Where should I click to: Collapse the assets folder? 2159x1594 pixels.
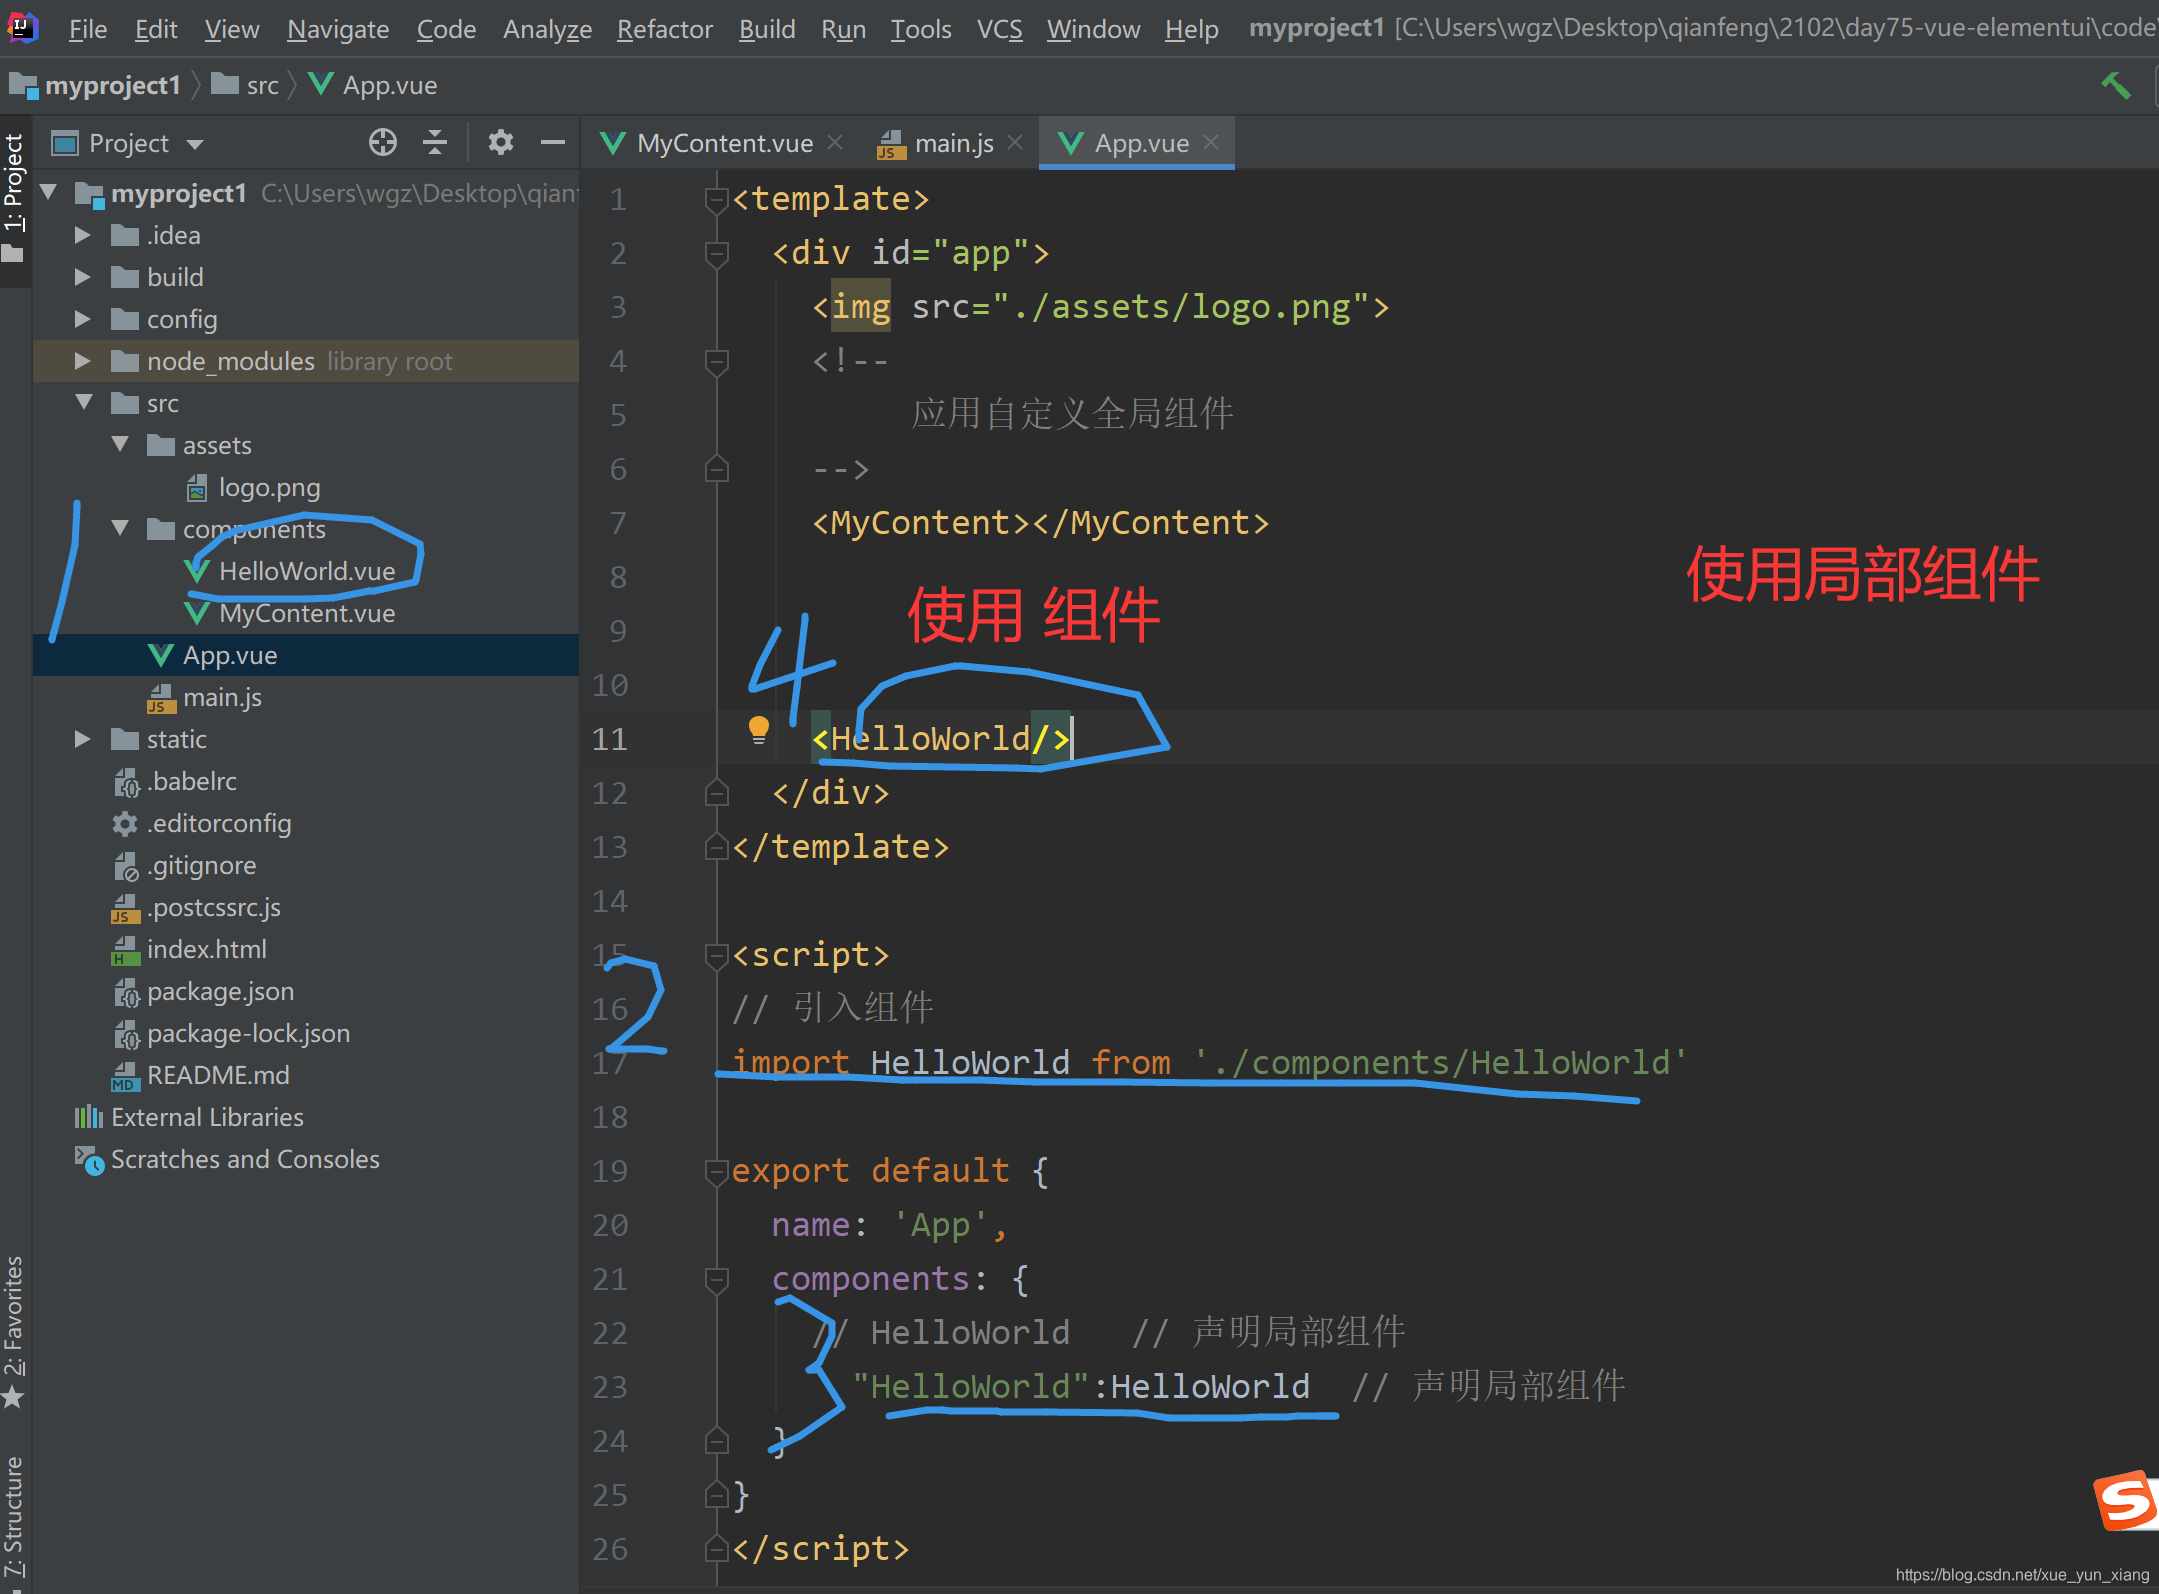pos(120,444)
